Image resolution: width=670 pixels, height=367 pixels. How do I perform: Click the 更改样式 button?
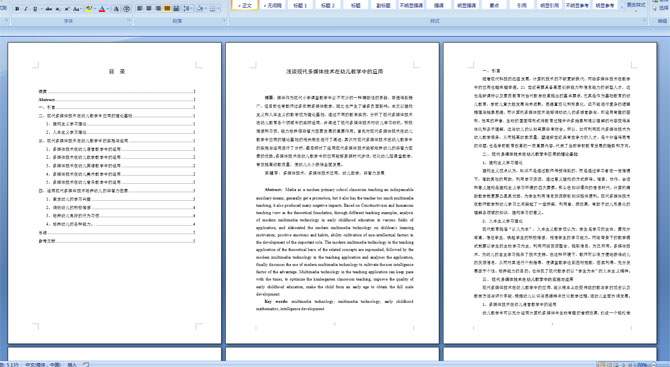click(x=636, y=6)
